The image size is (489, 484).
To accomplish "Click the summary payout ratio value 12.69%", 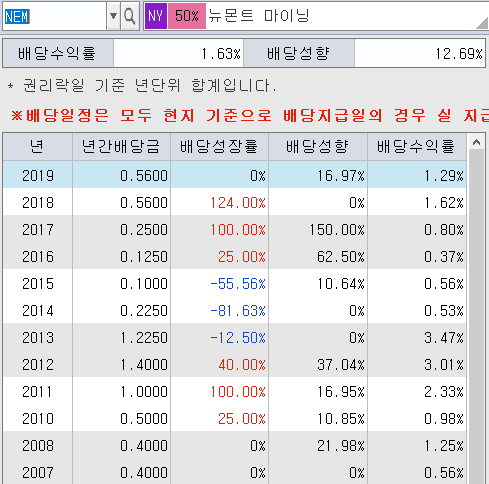I will pos(459,53).
